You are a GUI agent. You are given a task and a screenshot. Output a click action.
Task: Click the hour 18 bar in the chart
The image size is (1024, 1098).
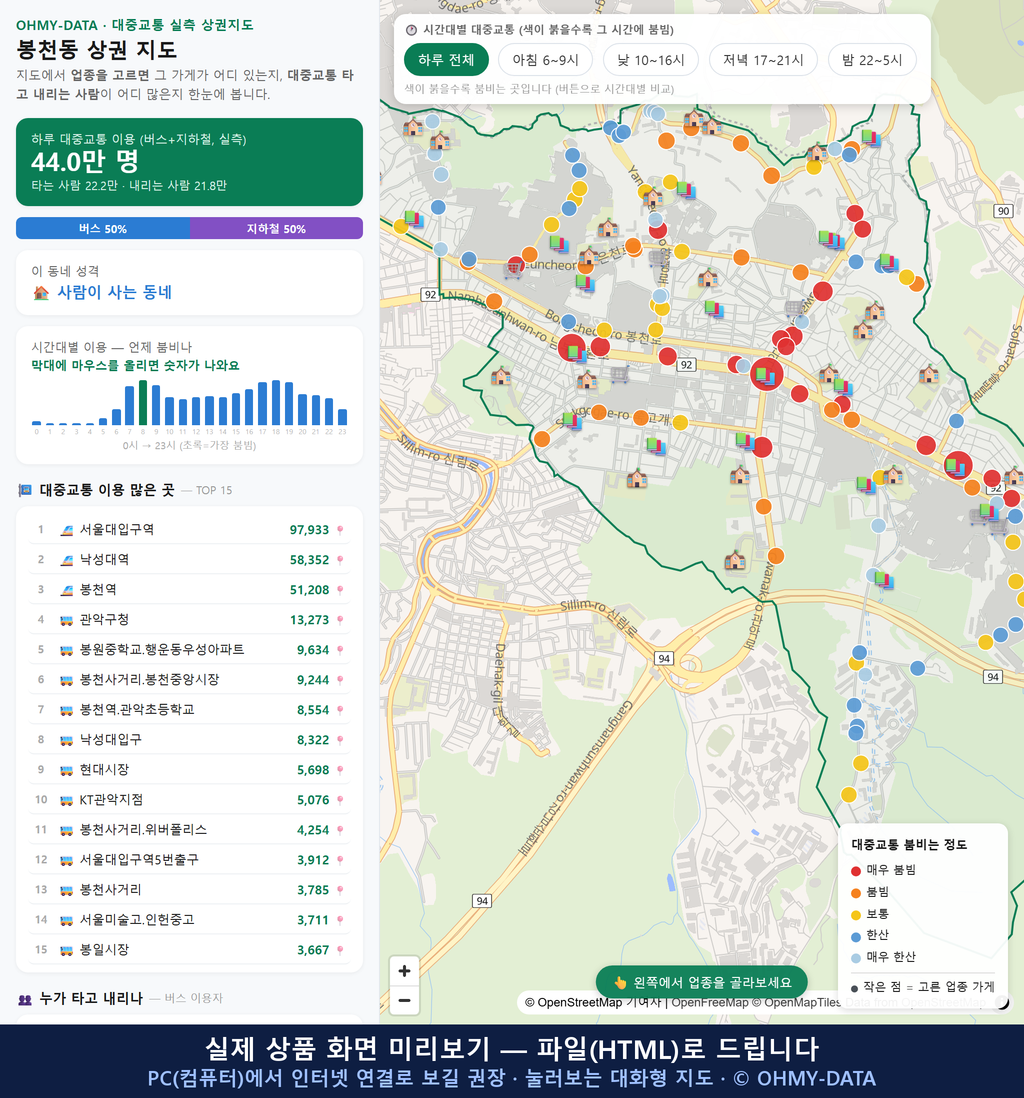pyautogui.click(x=276, y=403)
